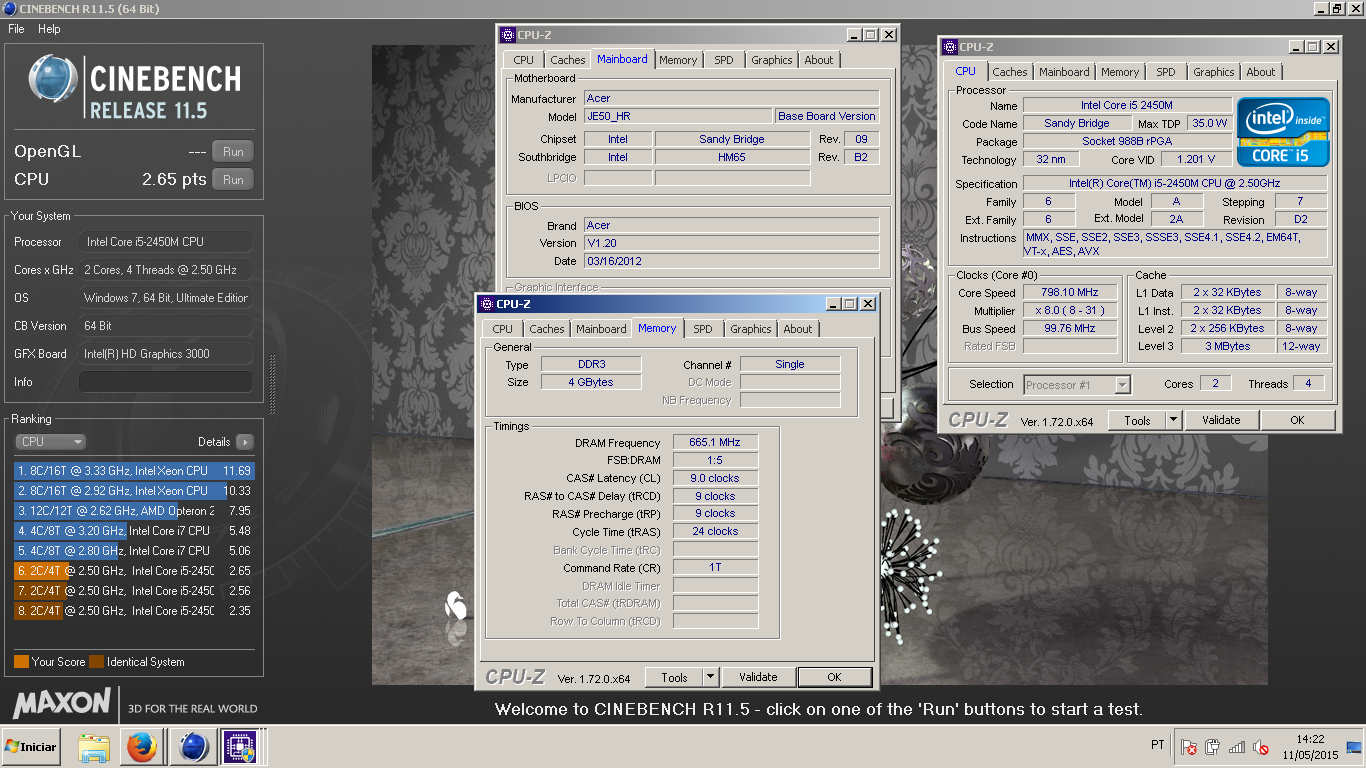Open Graphics tab in CPU tab CPU-Z window
Screen dimensions: 1366x768
[x=1213, y=72]
